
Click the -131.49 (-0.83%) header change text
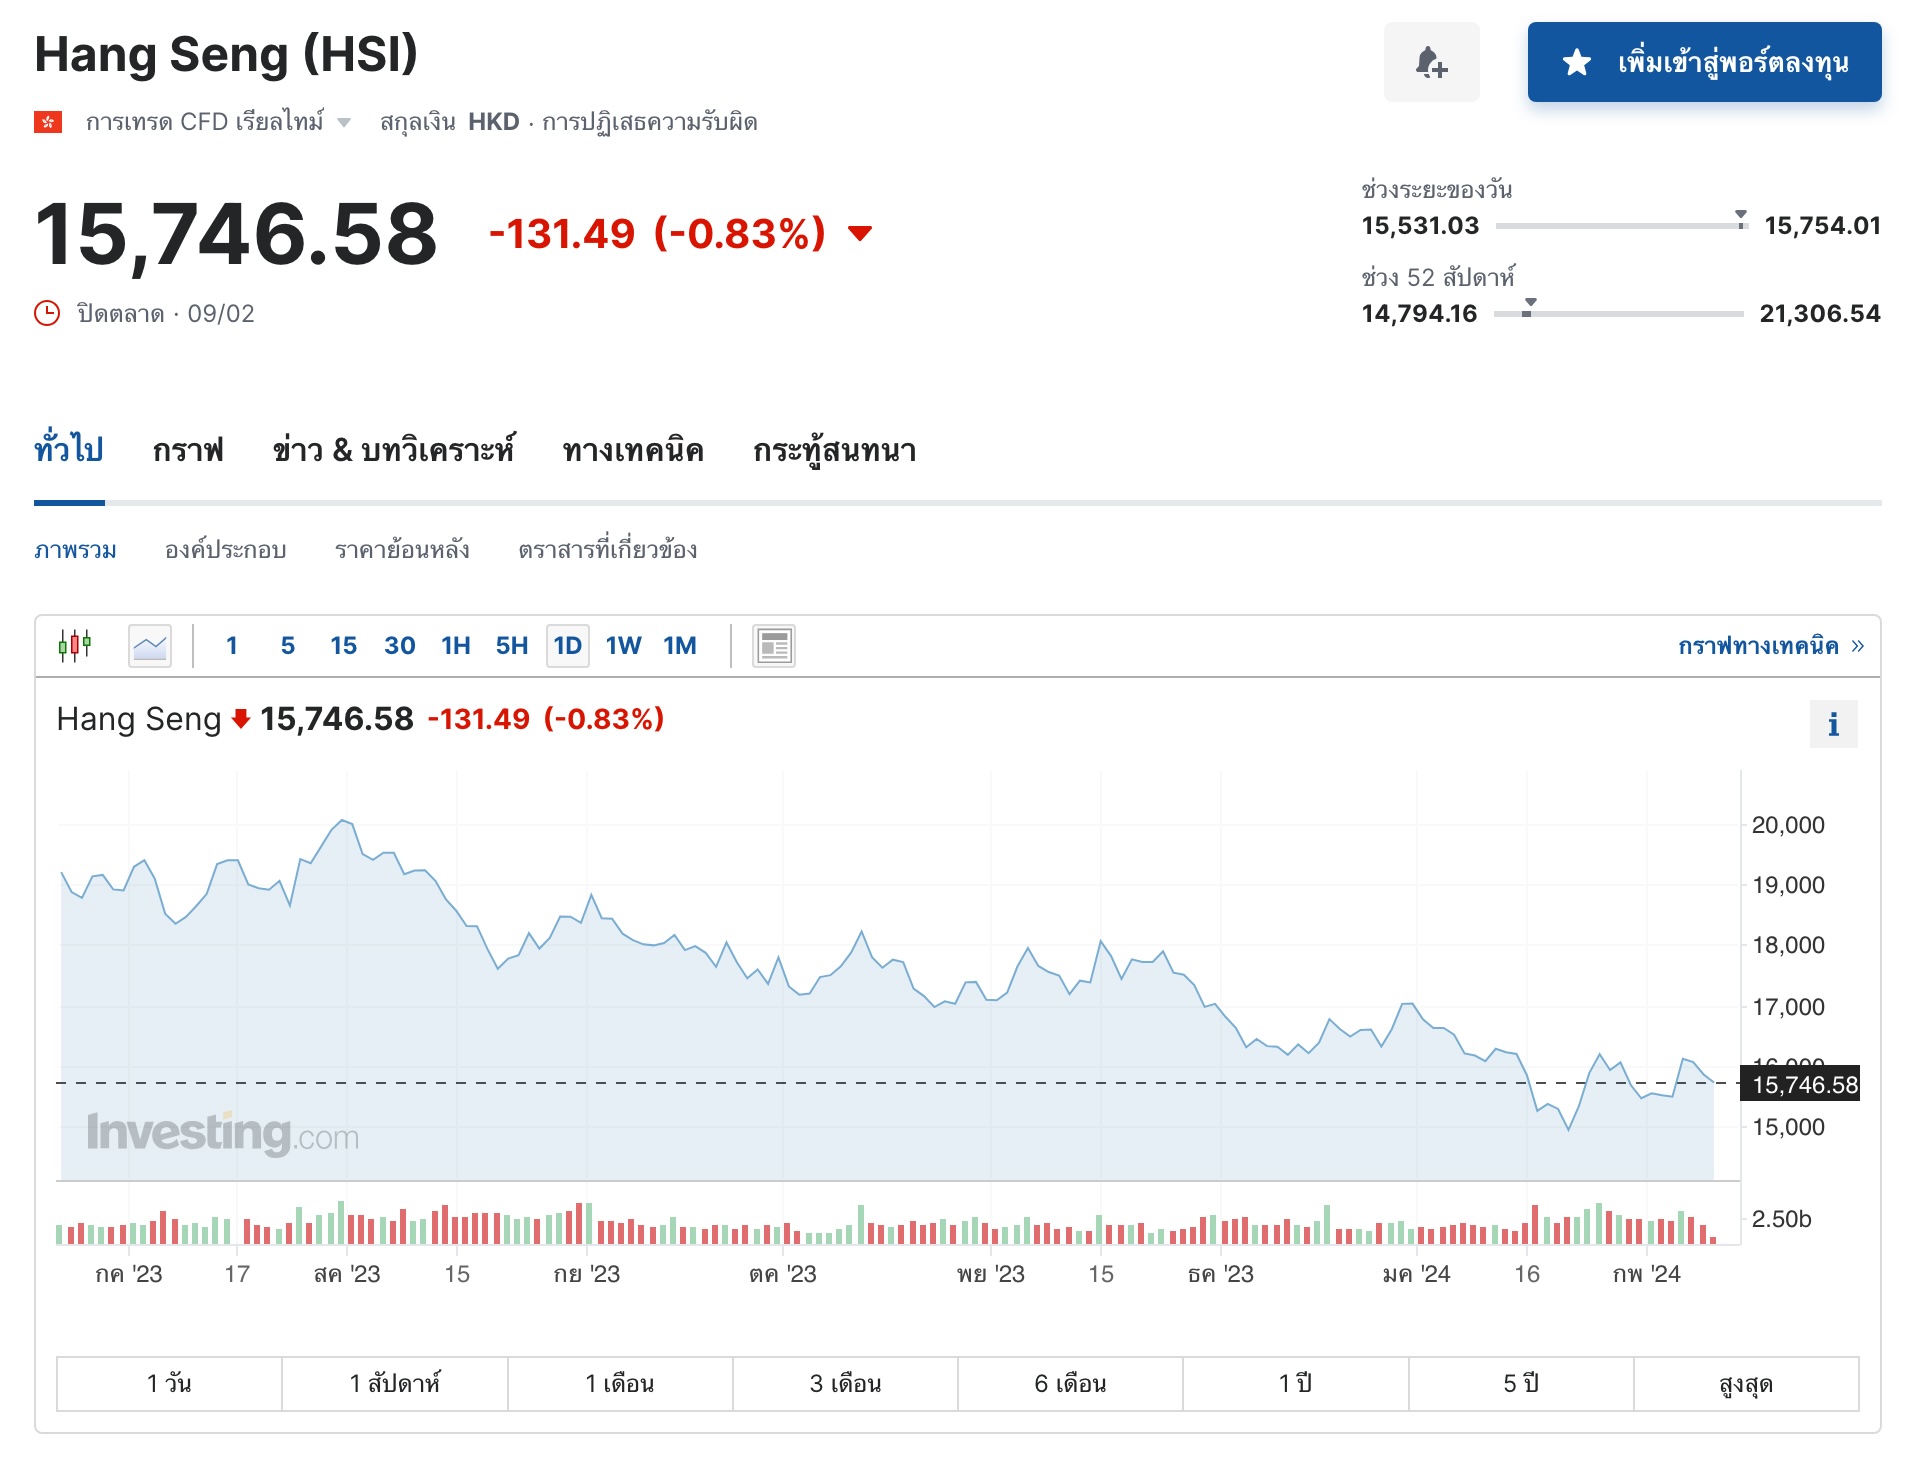click(657, 234)
